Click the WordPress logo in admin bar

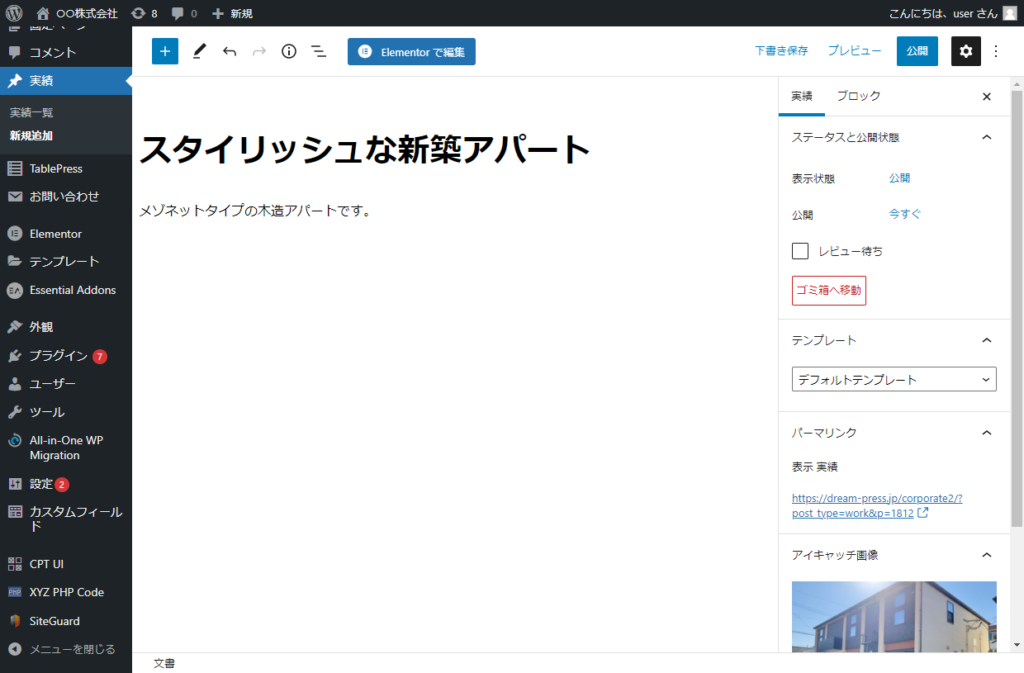coord(14,13)
